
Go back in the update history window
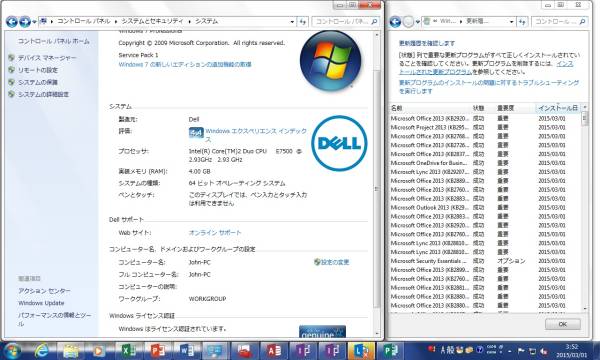coord(395,22)
